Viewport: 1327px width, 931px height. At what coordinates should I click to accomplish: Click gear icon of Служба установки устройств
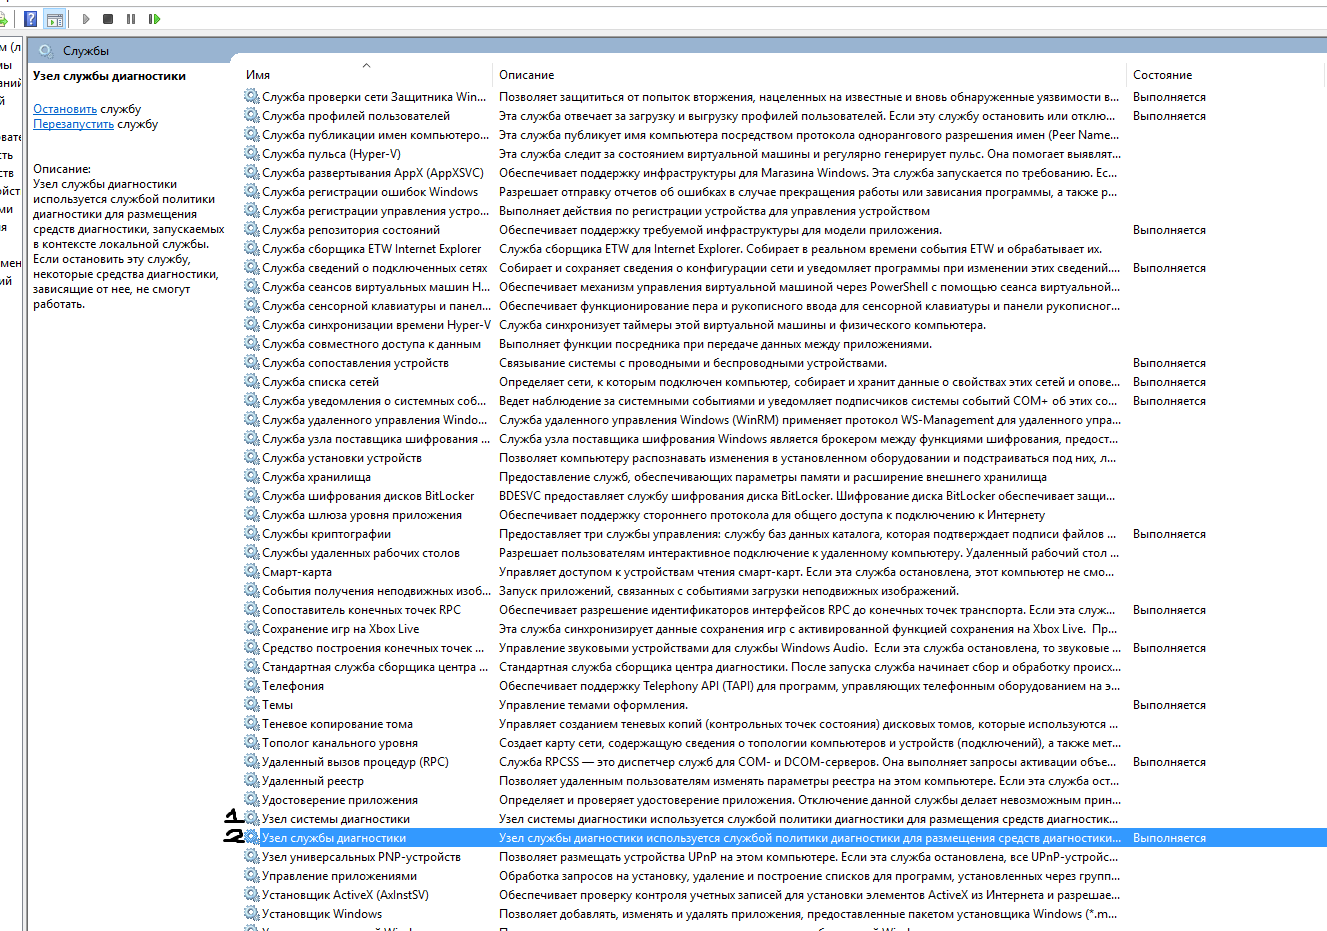click(252, 458)
